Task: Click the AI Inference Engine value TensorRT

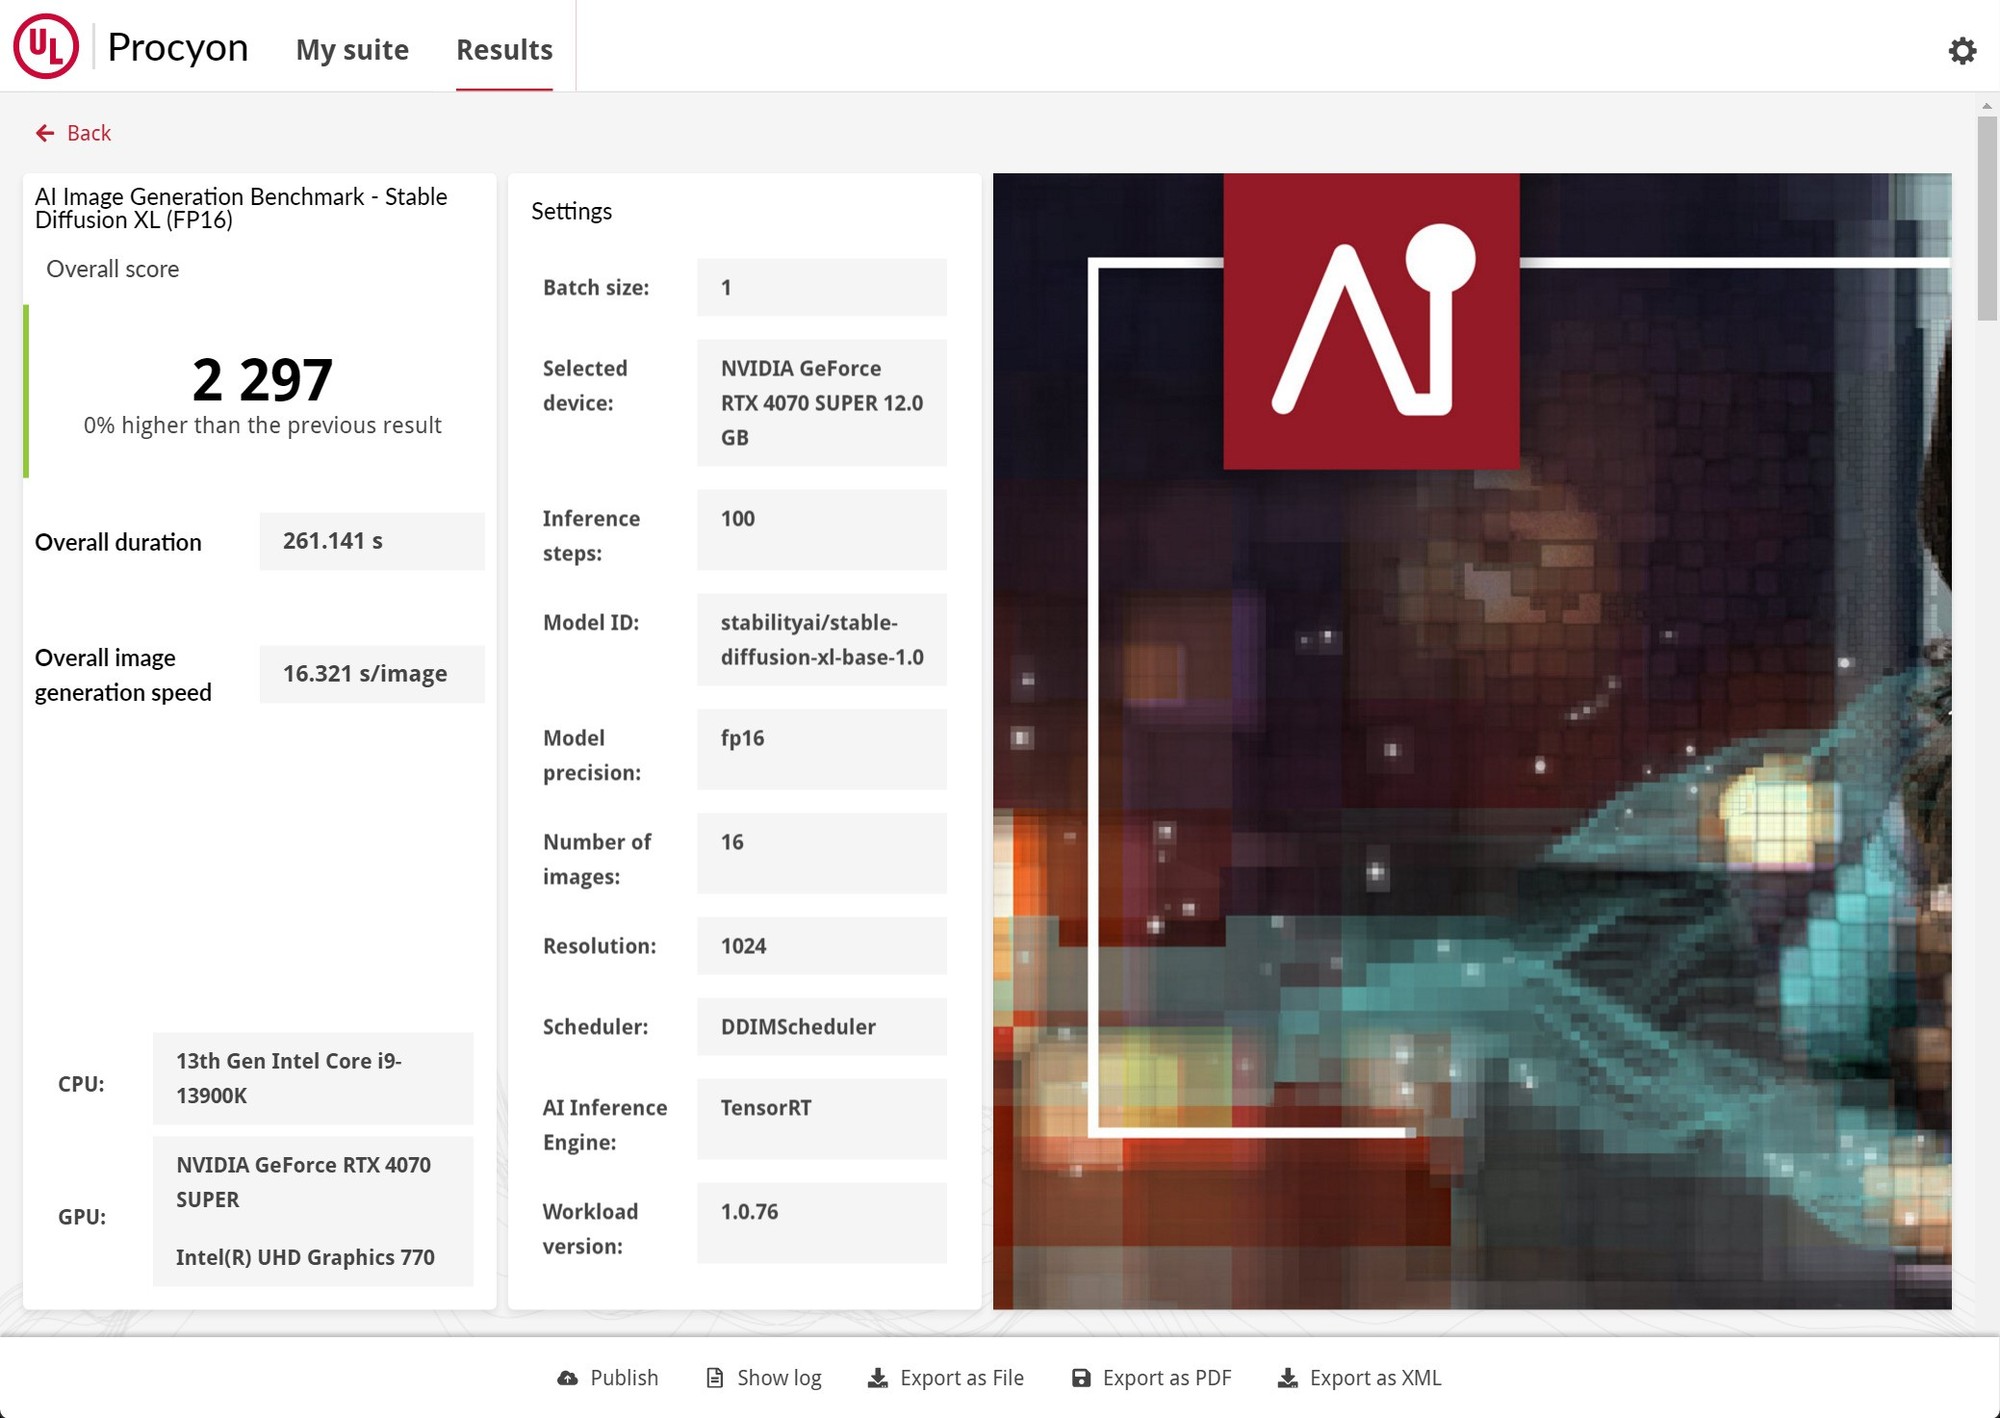Action: pos(822,1120)
